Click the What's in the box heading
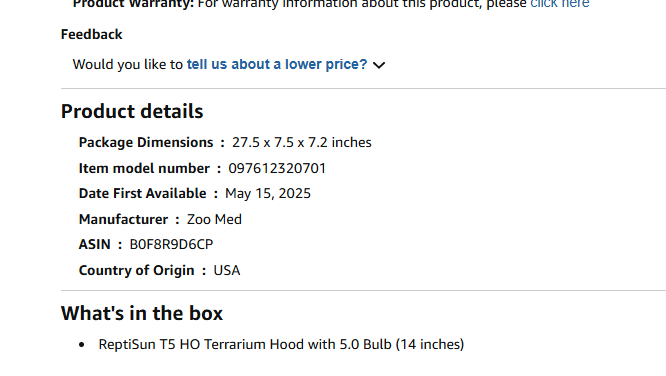The image size is (666, 376). [142, 314]
